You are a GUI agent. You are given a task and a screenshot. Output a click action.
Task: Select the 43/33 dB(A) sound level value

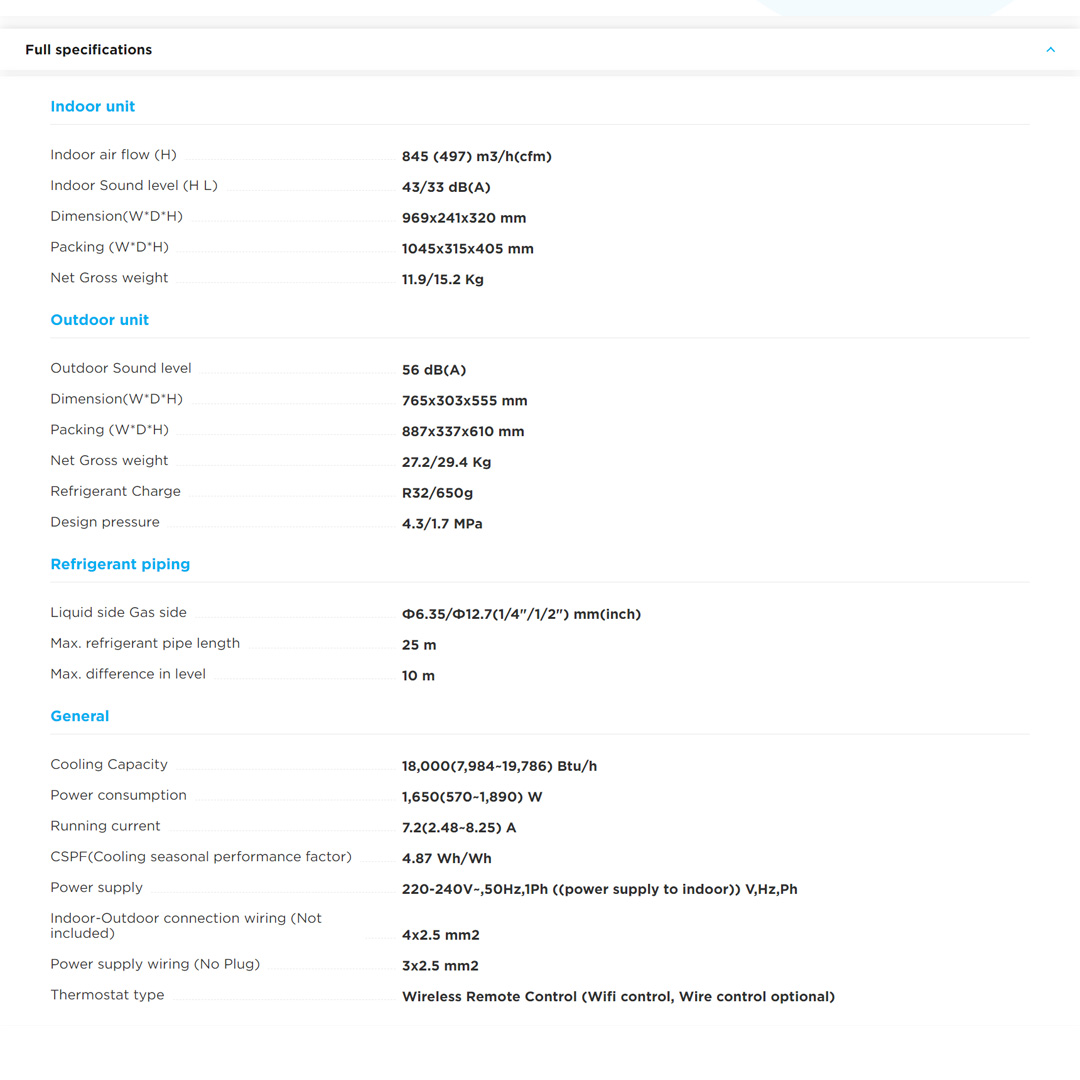[x=446, y=187]
